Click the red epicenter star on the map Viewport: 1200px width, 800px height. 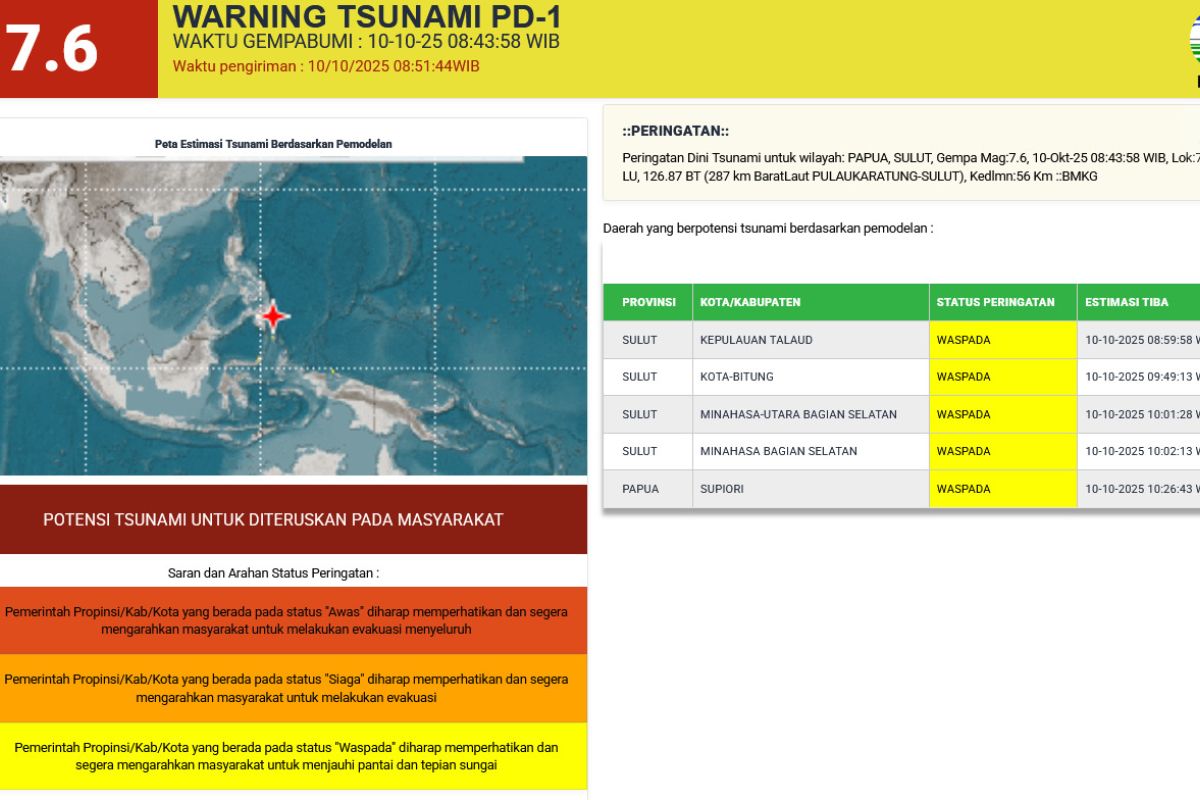pyautogui.click(x=273, y=316)
